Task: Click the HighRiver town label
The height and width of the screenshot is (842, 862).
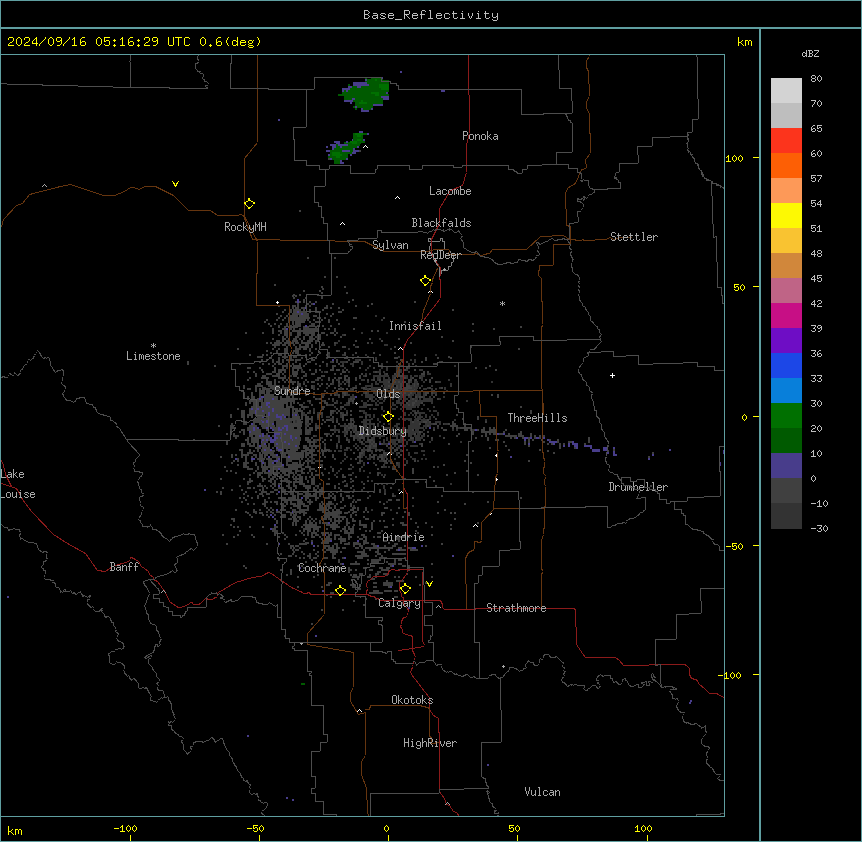Action: point(429,743)
